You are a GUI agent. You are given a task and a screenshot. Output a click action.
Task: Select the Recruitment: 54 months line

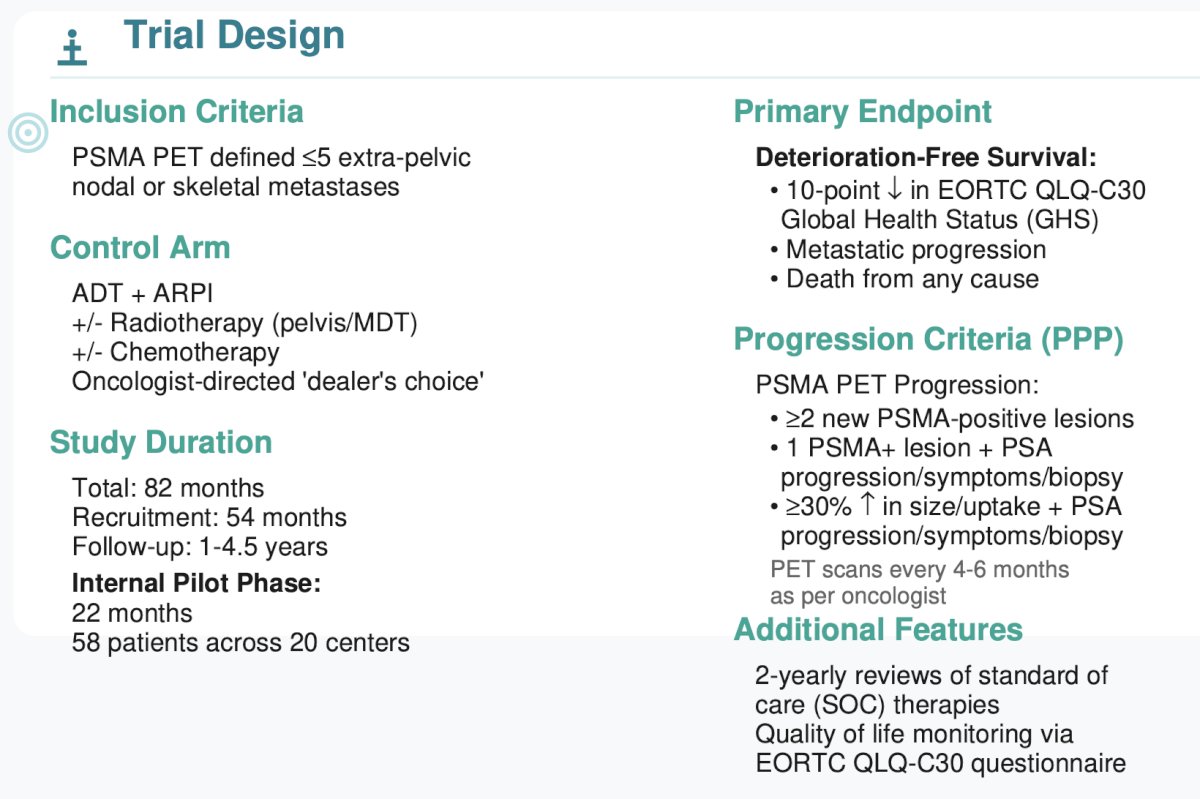point(209,517)
